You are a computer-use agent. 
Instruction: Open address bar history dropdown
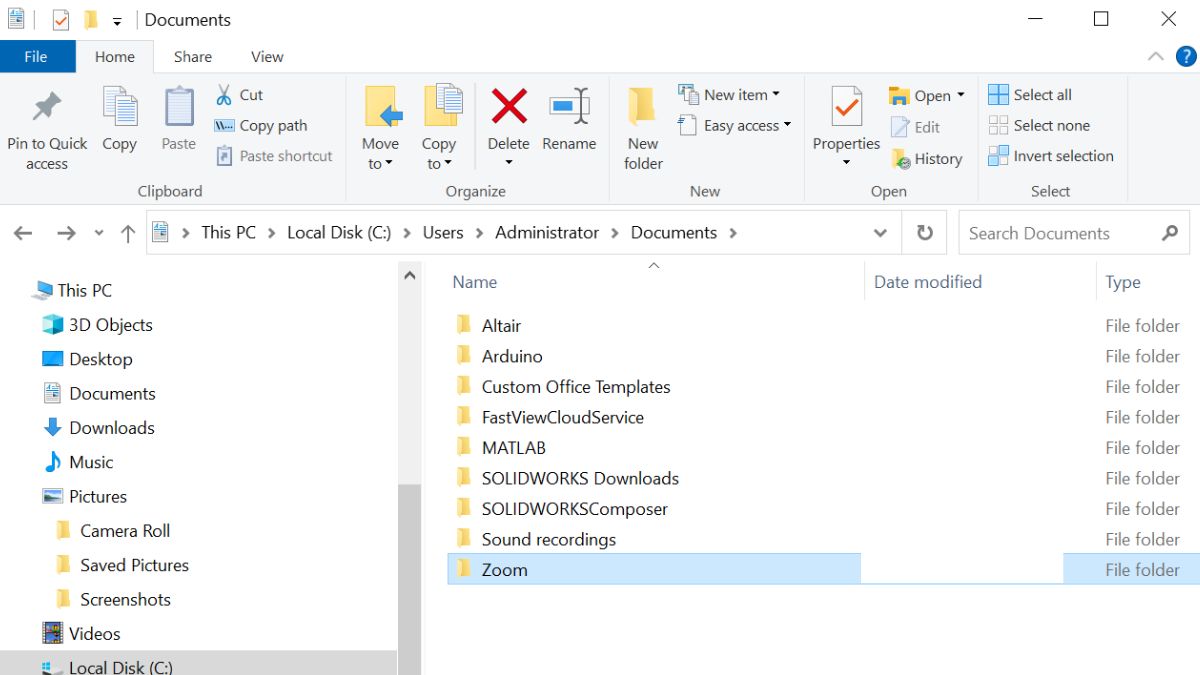point(880,233)
